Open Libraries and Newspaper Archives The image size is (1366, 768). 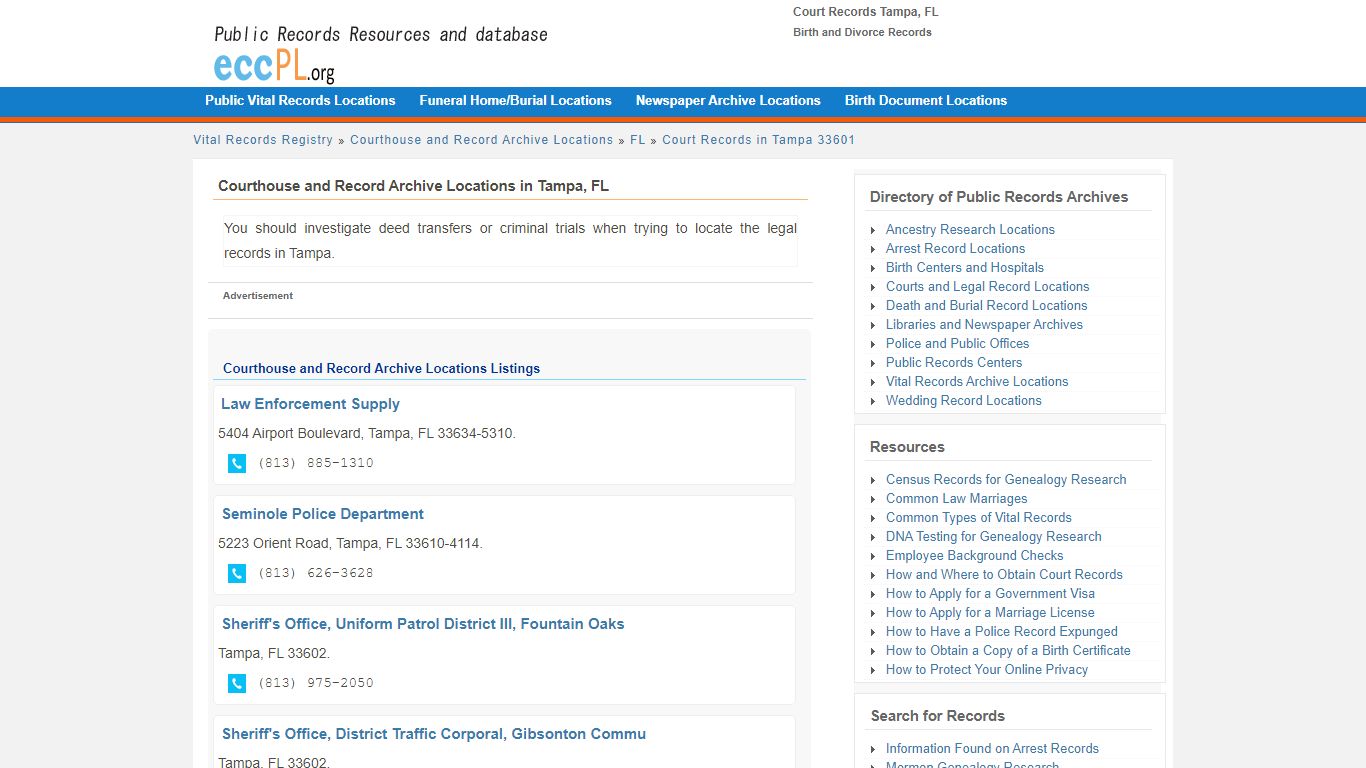click(984, 325)
